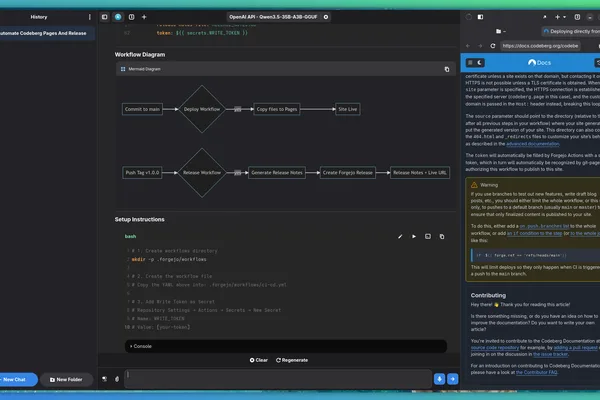Run the bash code block
Image resolution: width=600 pixels, height=400 pixels.
[414, 237]
